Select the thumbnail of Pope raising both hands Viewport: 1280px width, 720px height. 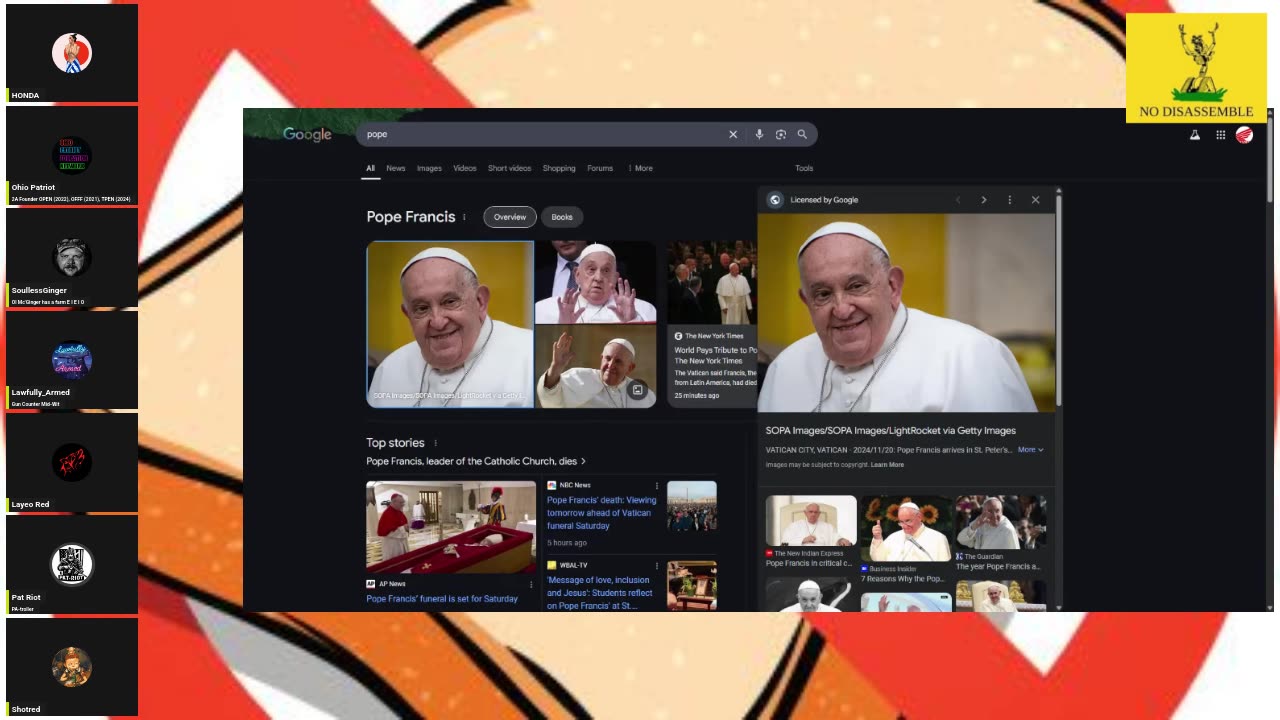pos(595,282)
